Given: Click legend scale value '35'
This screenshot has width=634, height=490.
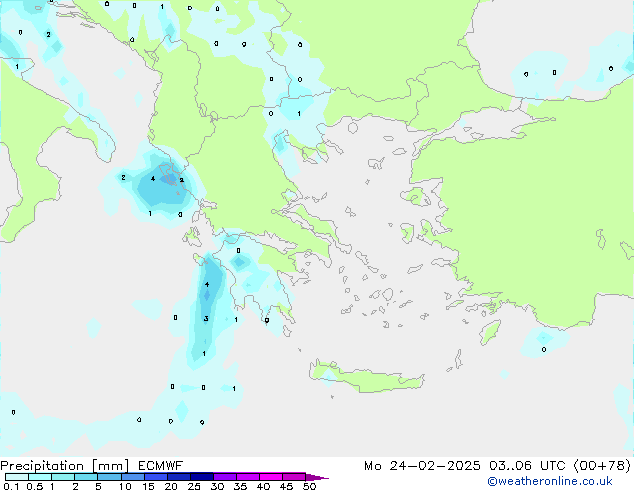Looking at the screenshot, I should coord(240,486).
